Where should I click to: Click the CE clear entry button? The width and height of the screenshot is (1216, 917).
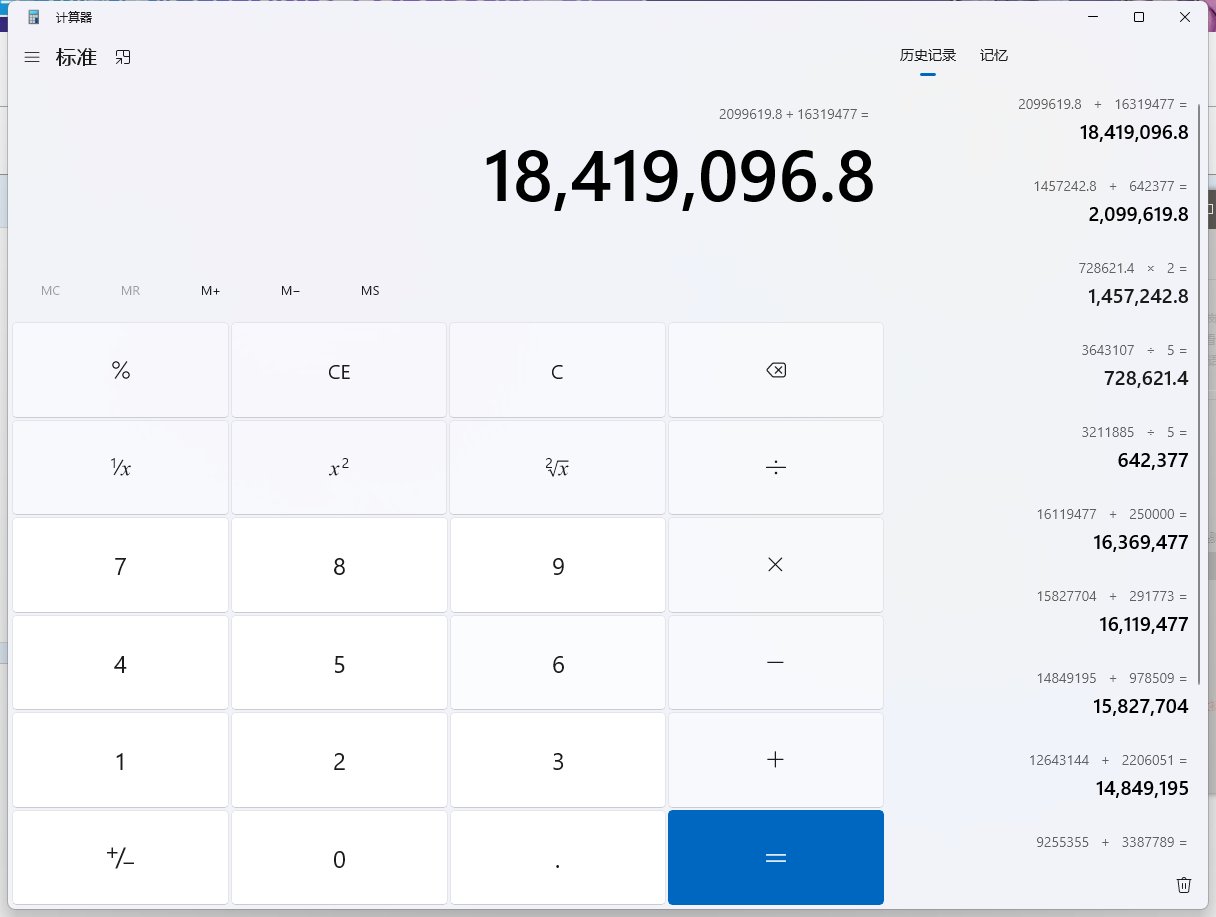[x=339, y=371]
